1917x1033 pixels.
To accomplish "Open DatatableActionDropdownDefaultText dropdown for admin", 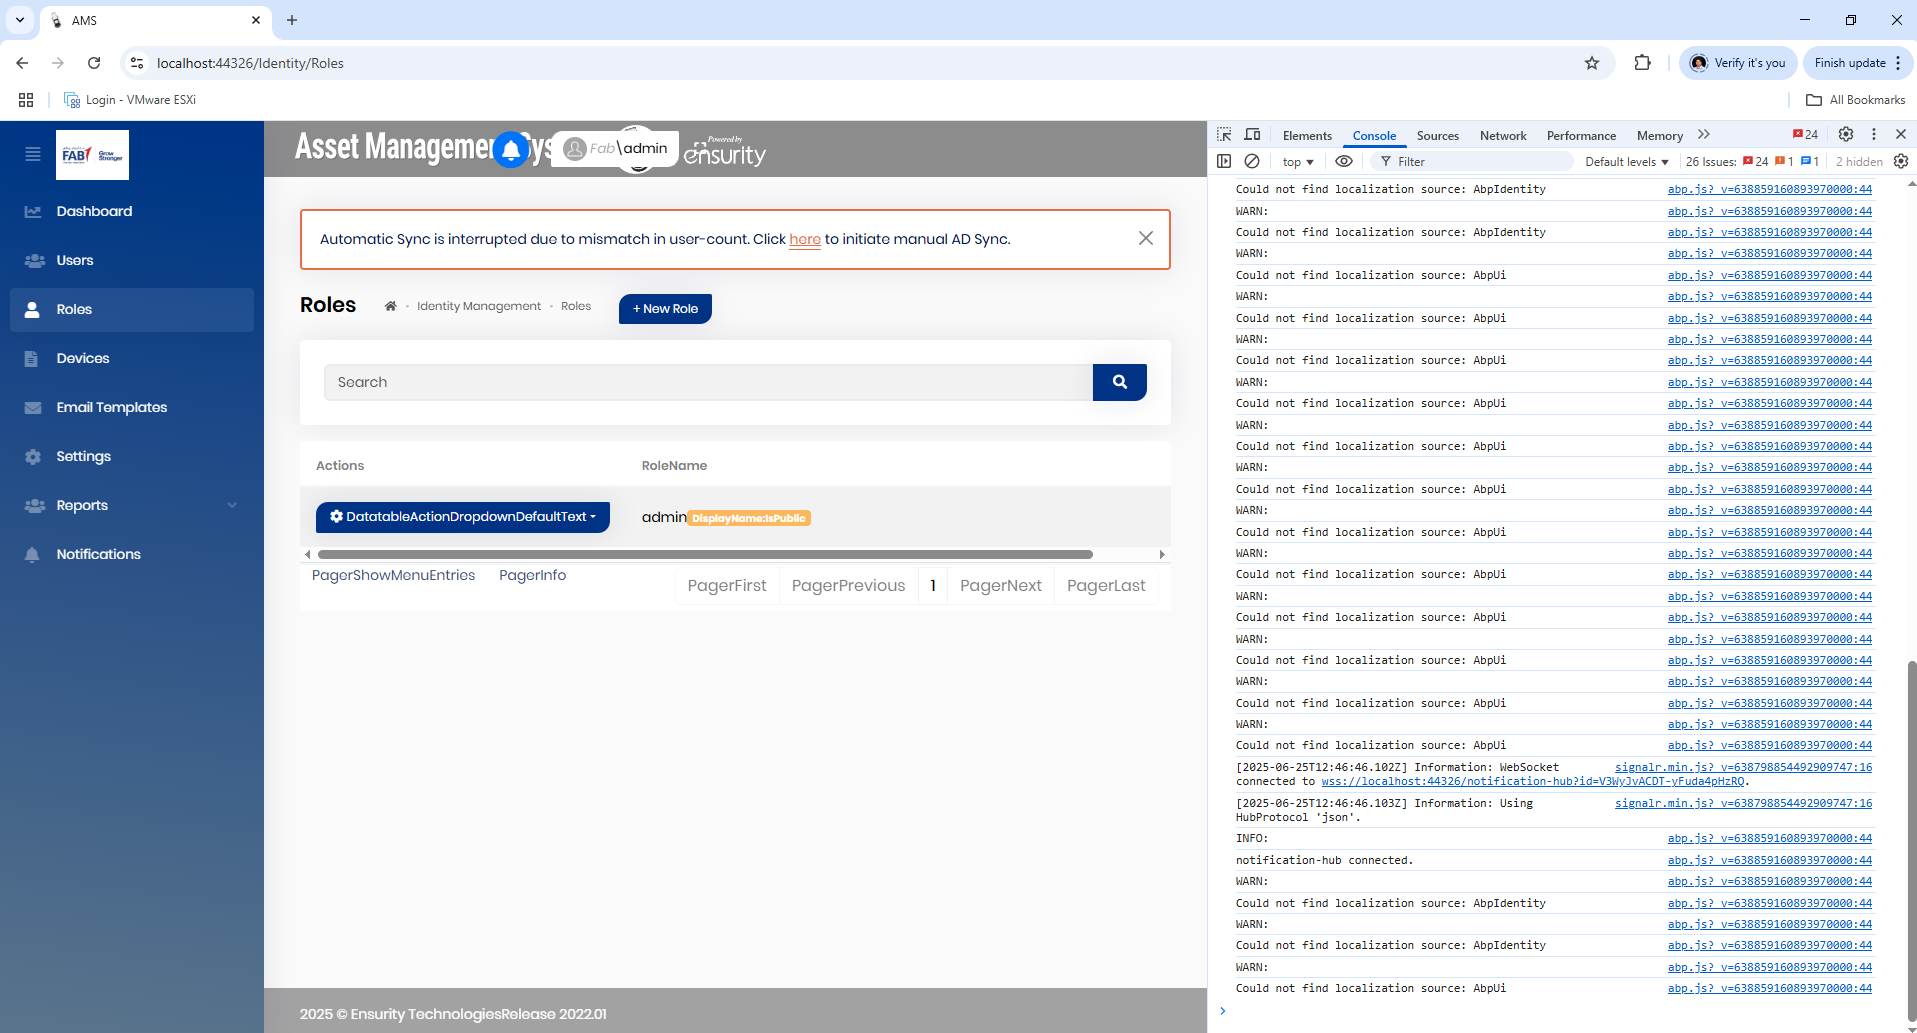I will point(463,517).
